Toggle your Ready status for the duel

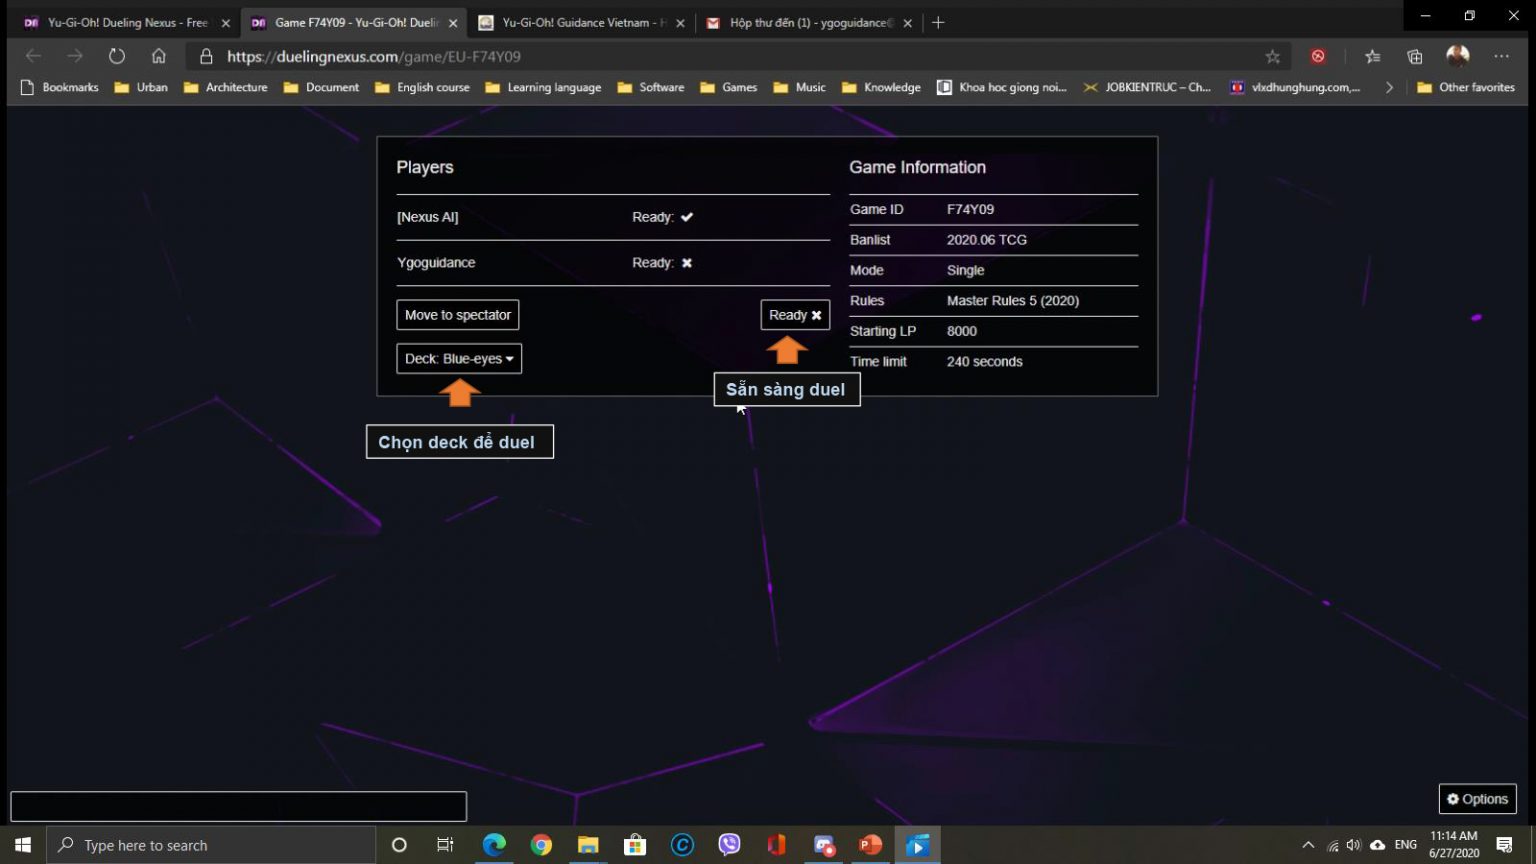tap(793, 314)
